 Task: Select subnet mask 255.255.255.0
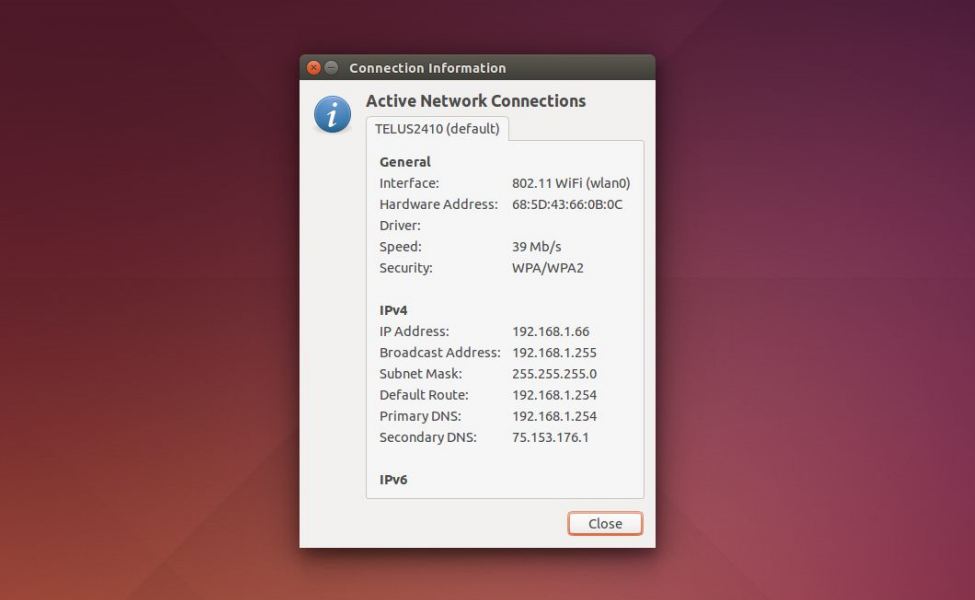555,374
